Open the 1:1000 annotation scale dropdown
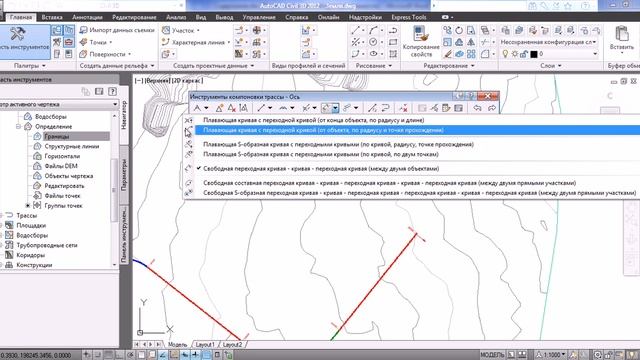Screen dimensions: 640x360 552,355
